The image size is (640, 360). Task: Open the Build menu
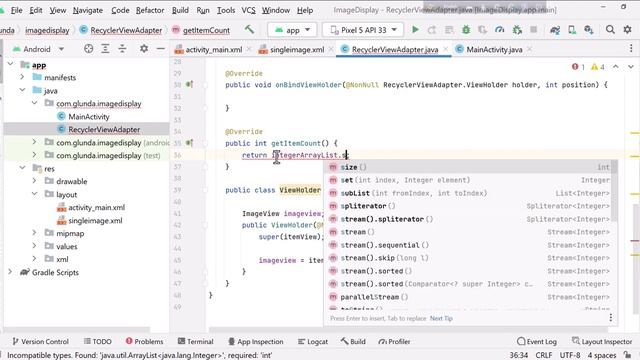180,10
